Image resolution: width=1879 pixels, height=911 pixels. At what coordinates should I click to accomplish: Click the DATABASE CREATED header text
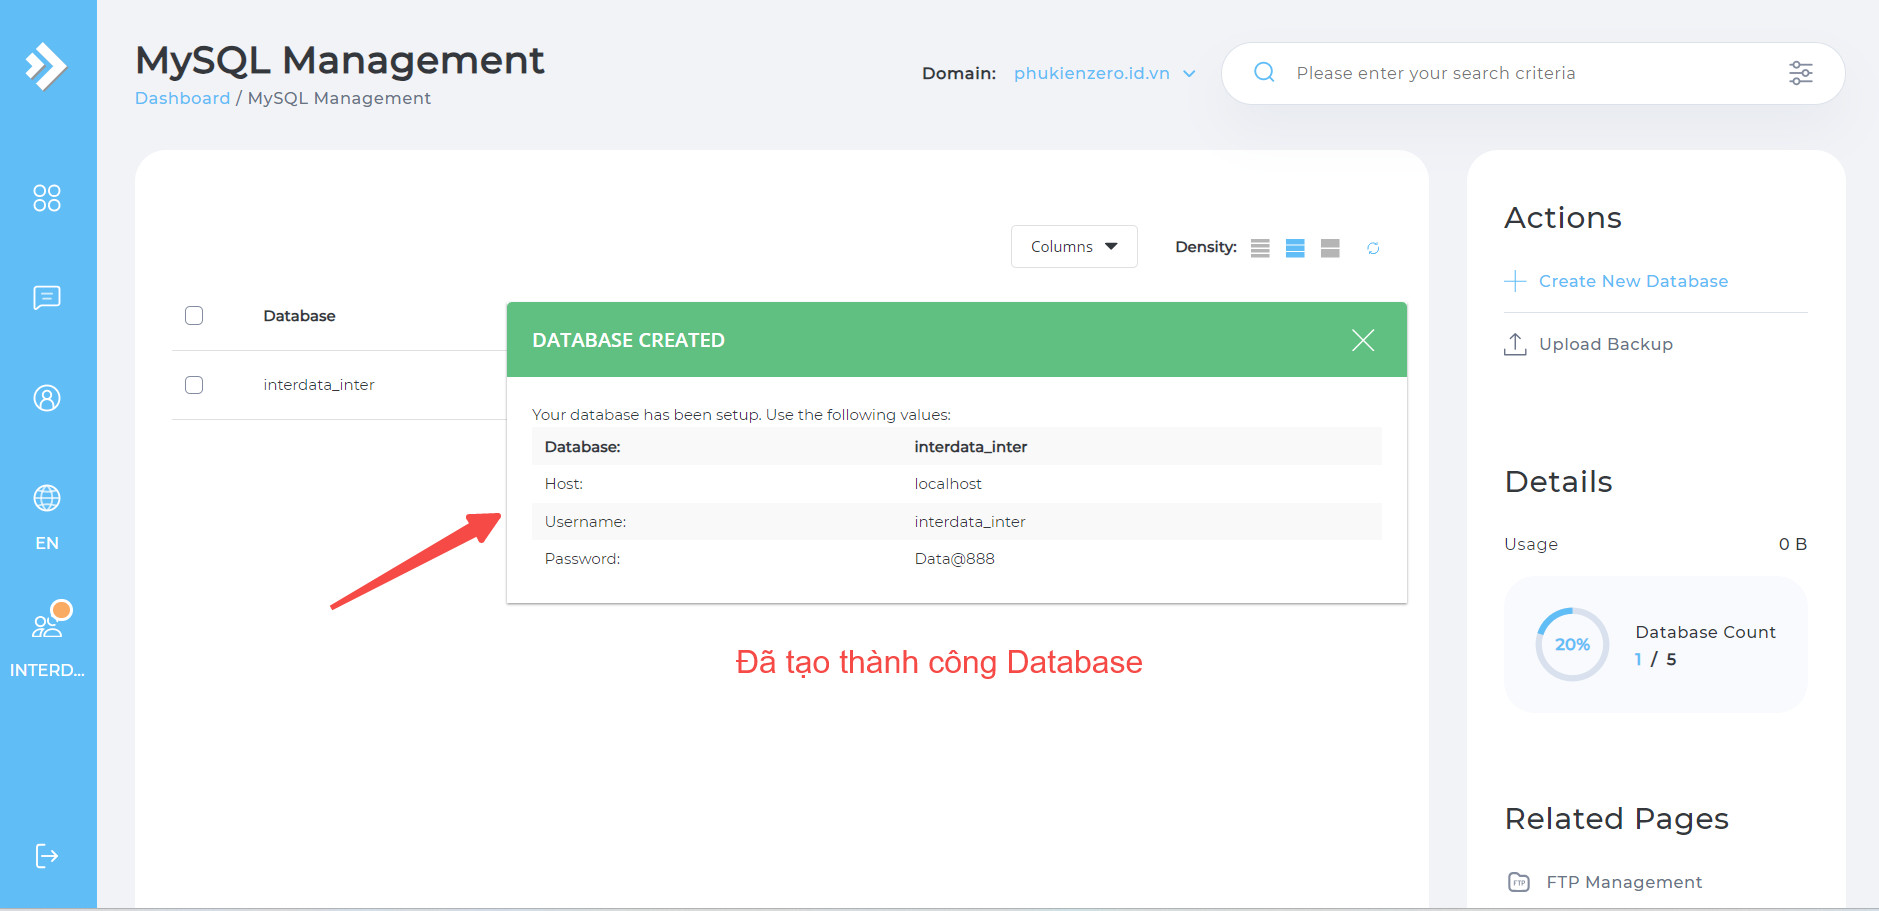(x=628, y=340)
